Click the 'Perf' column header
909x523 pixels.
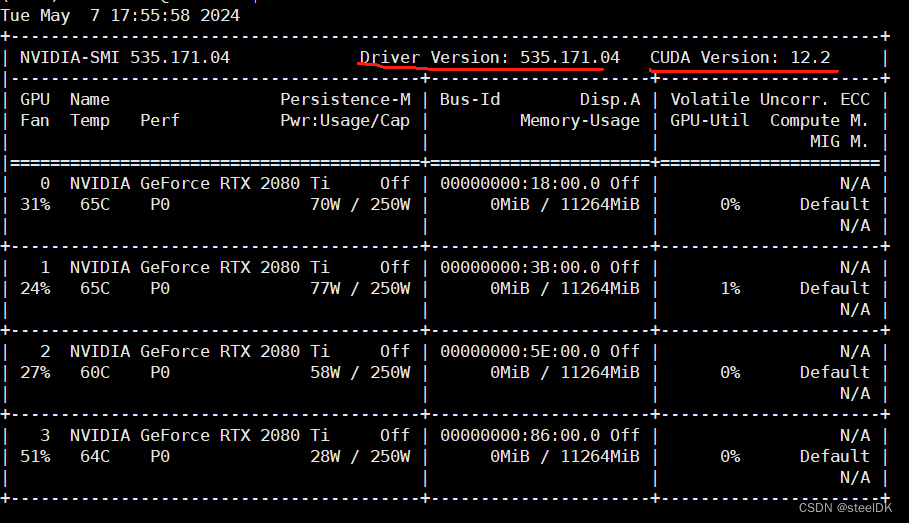point(160,120)
